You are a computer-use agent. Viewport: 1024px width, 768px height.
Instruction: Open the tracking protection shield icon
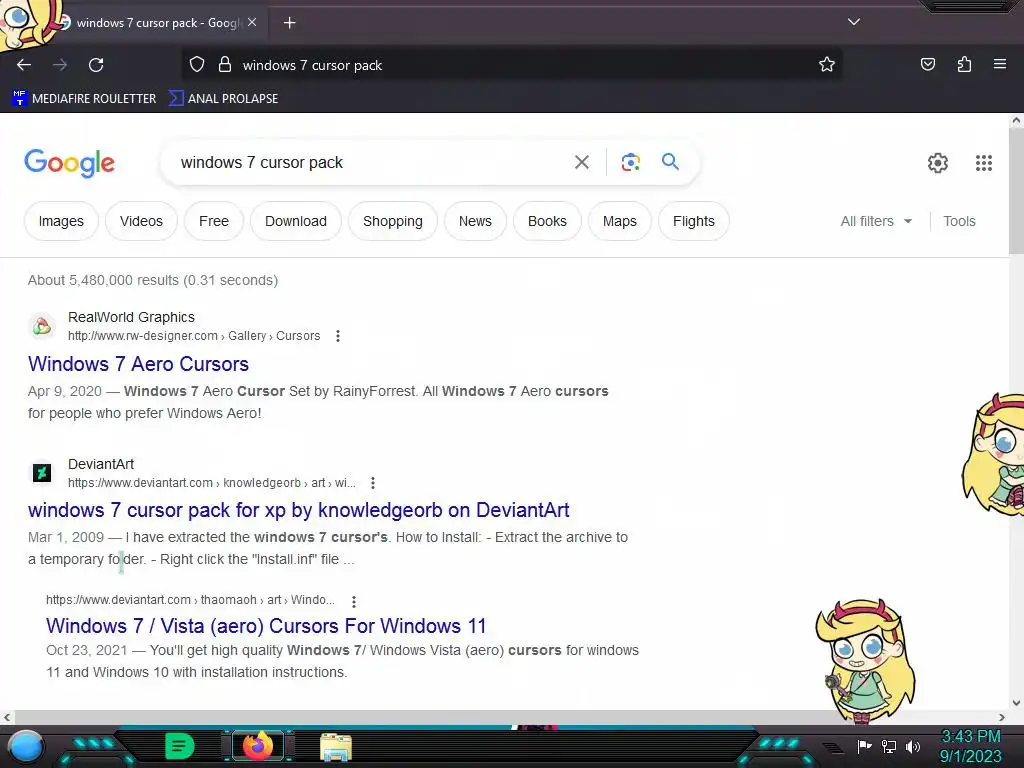click(197, 65)
